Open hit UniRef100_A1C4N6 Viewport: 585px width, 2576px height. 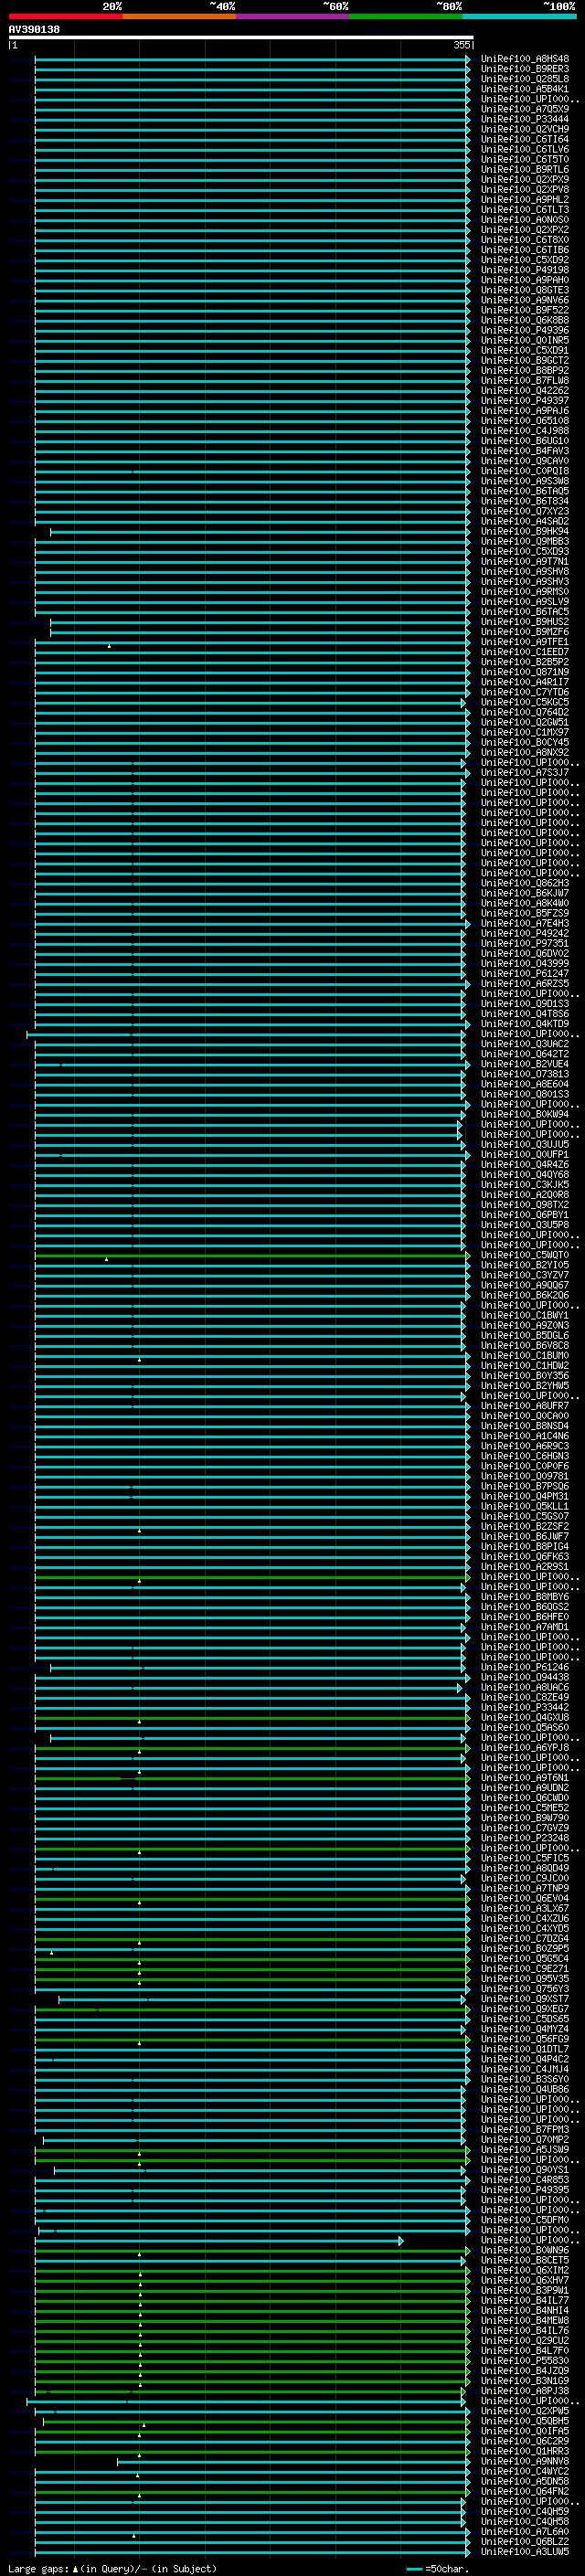(x=525, y=1437)
